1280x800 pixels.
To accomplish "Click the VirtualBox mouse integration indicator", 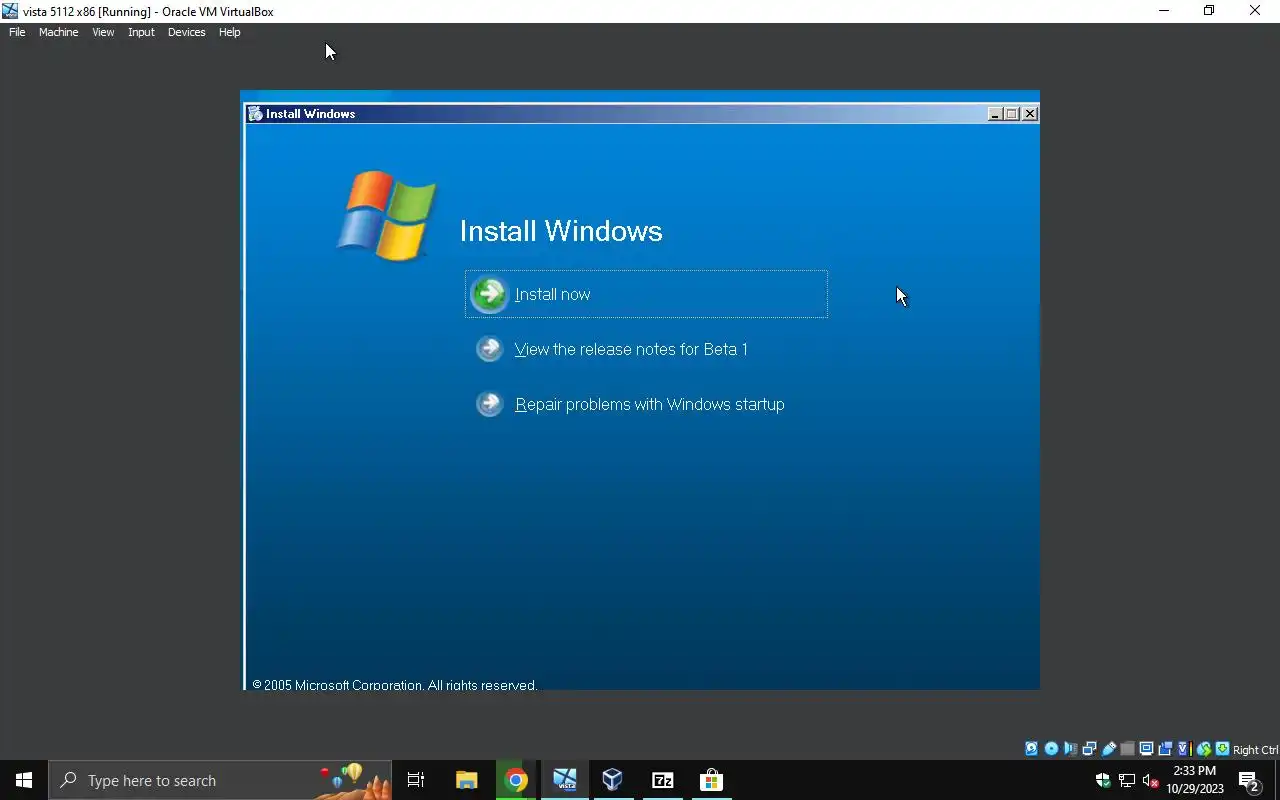I will pyautogui.click(x=1204, y=749).
